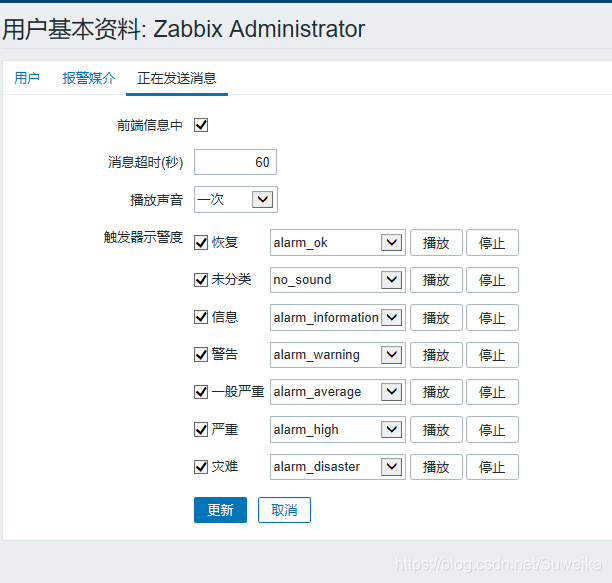Screen dimensions: 612x583
Task: Click the 更新 update button
Action: [221, 510]
